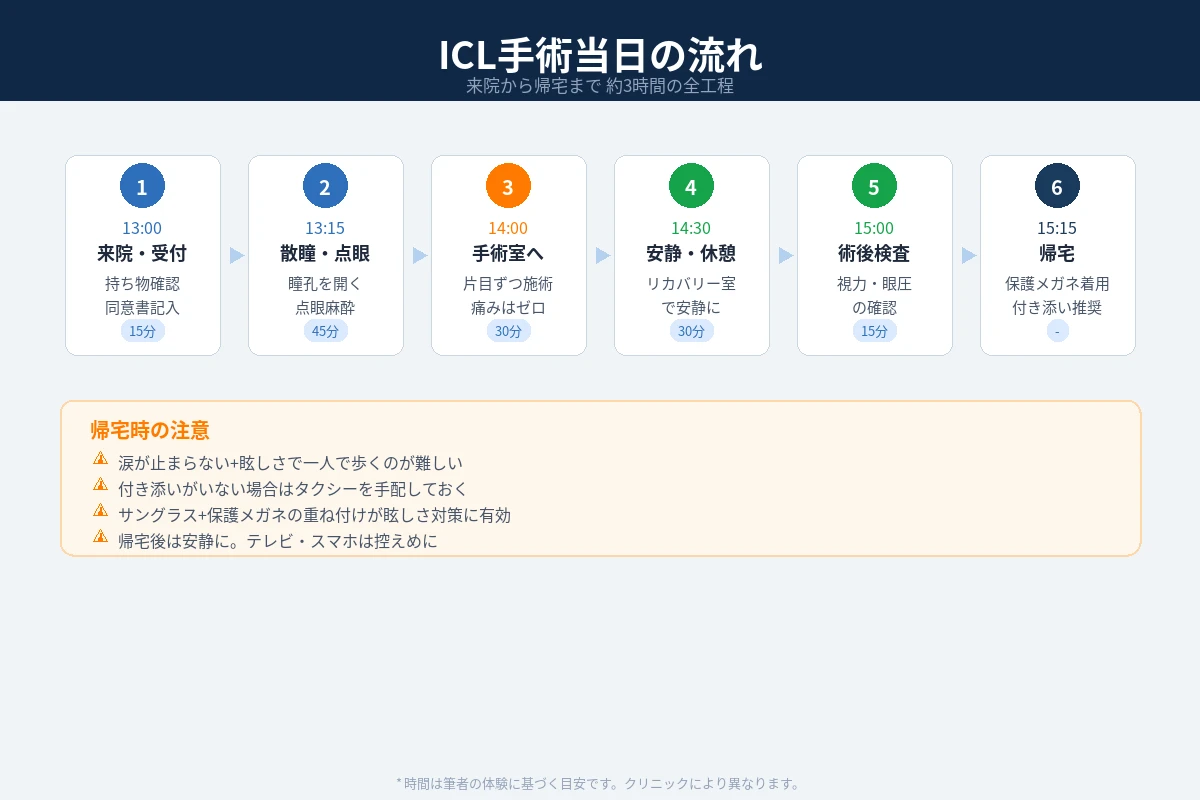The height and width of the screenshot is (800, 1200).
Task: Click the disclaimer note at page bottom
Action: tap(600, 785)
